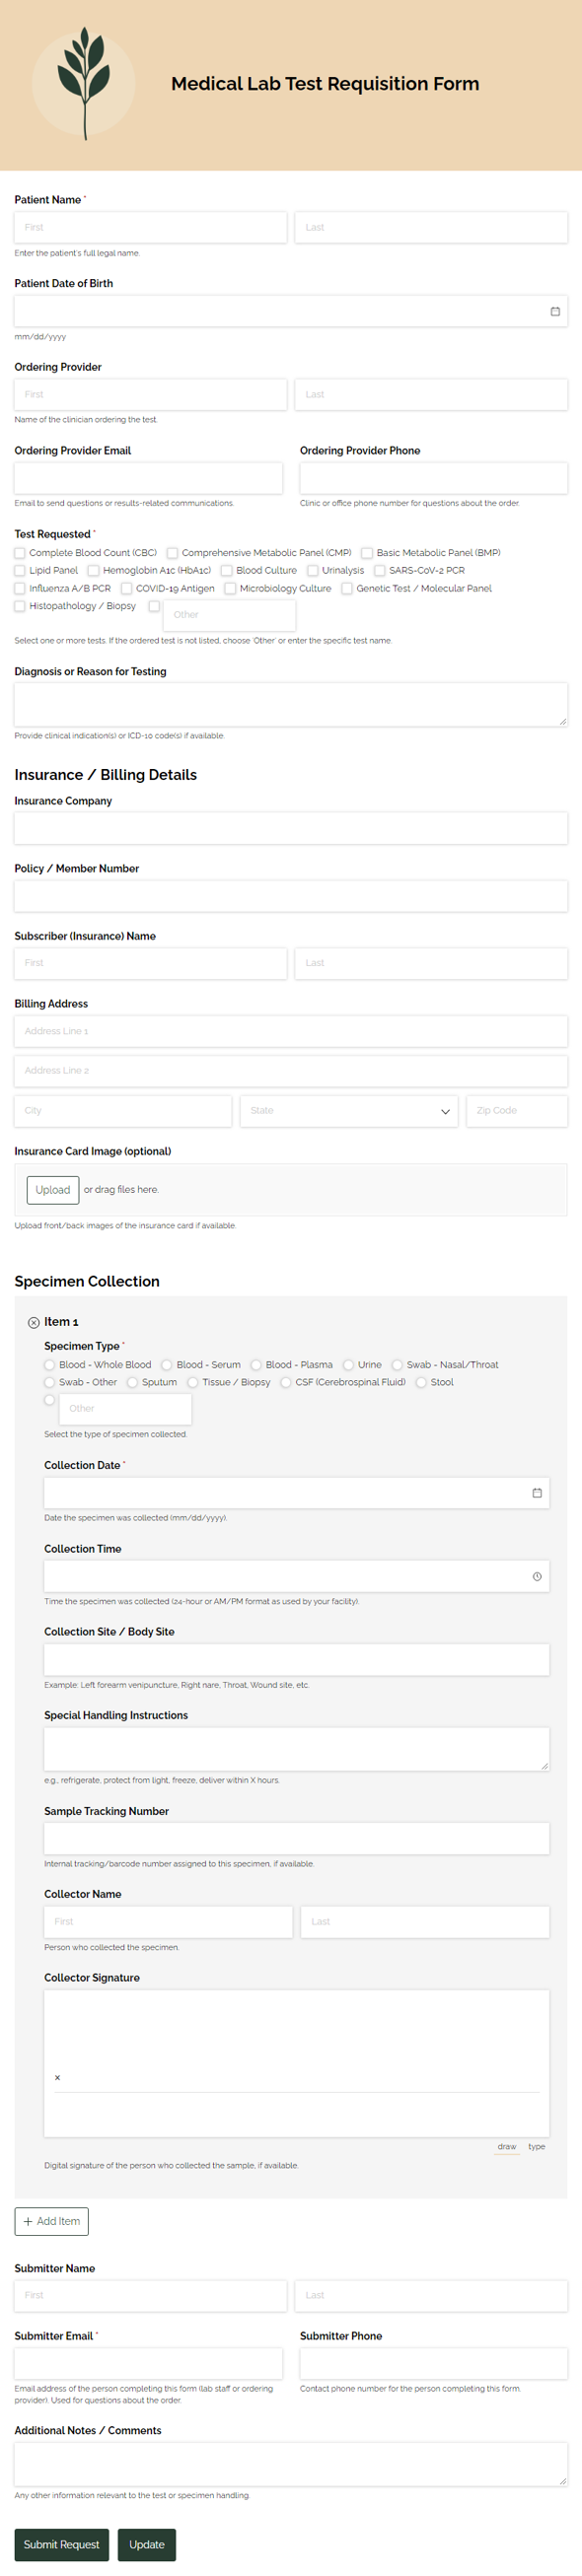Click the Add Item button

[x=51, y=2221]
